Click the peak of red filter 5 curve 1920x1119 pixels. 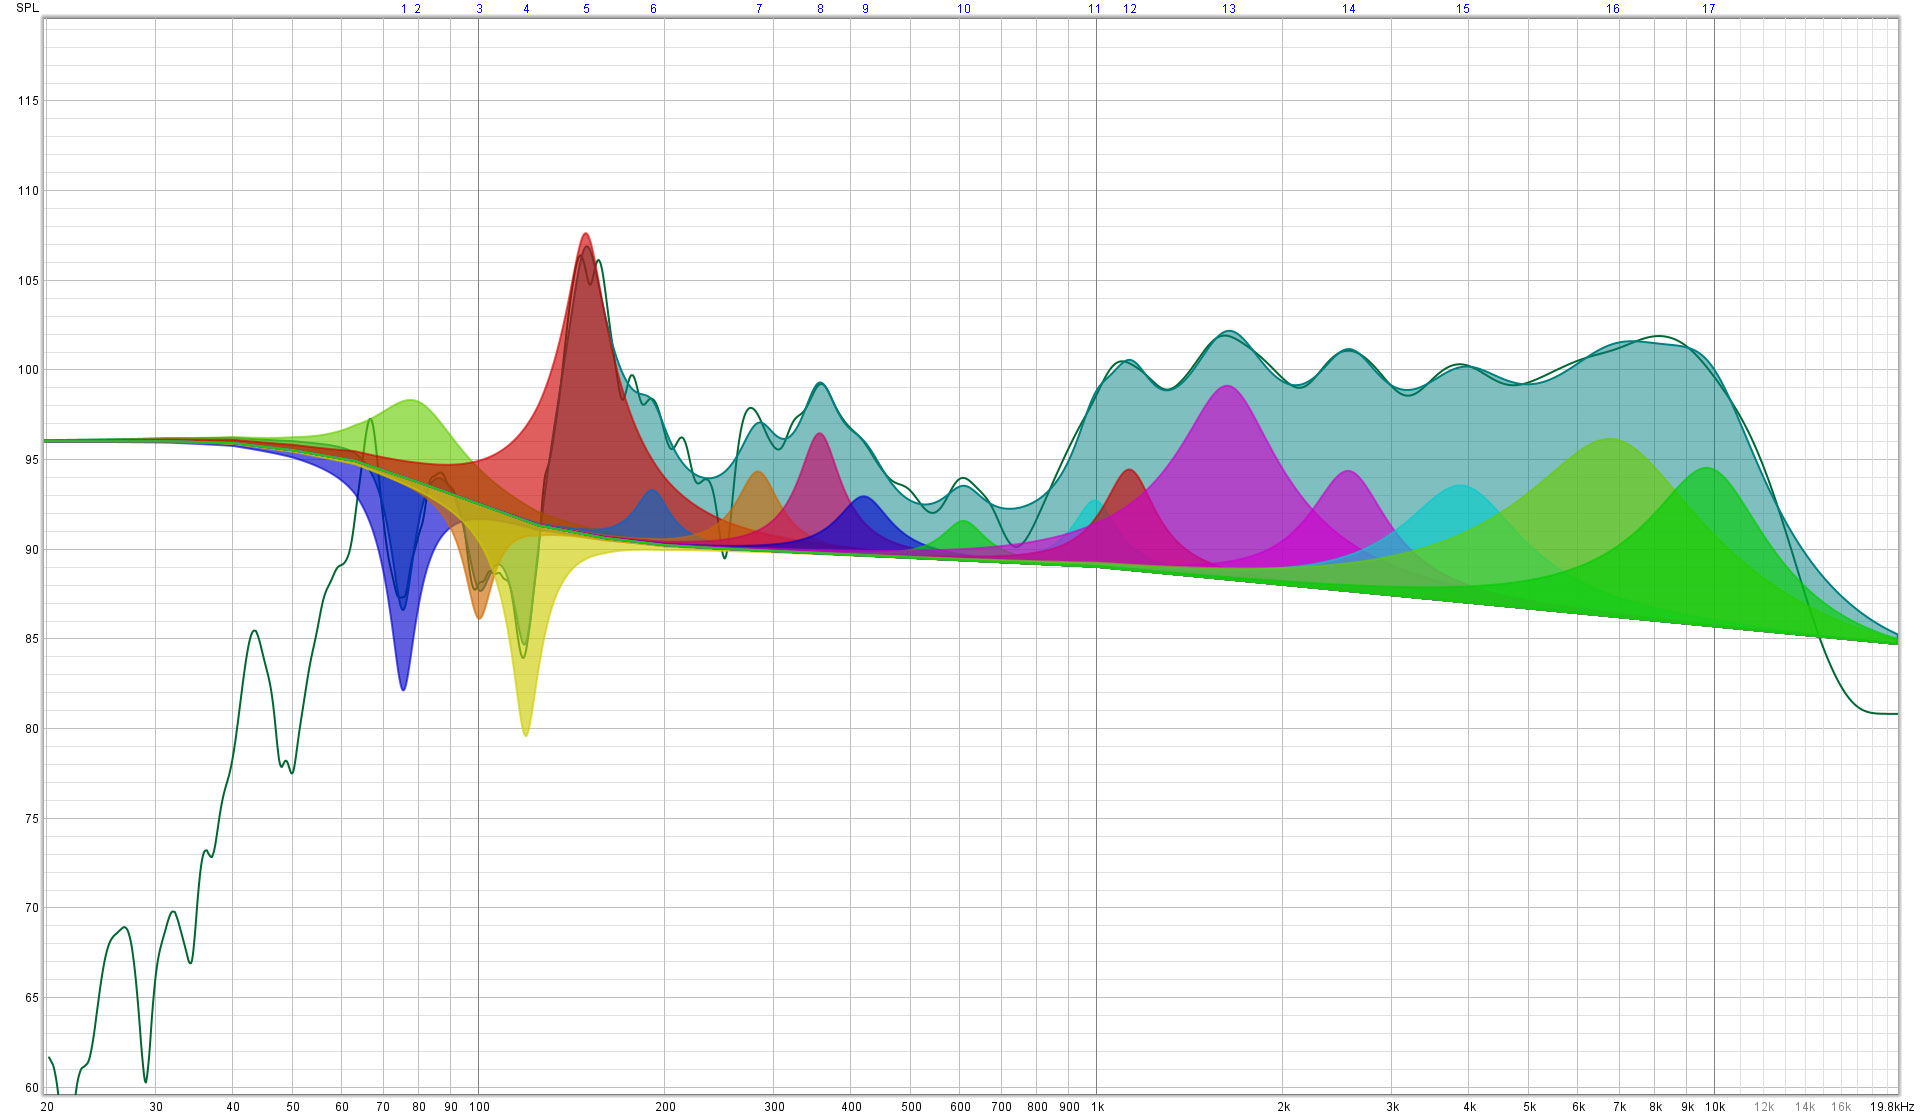[x=586, y=234]
